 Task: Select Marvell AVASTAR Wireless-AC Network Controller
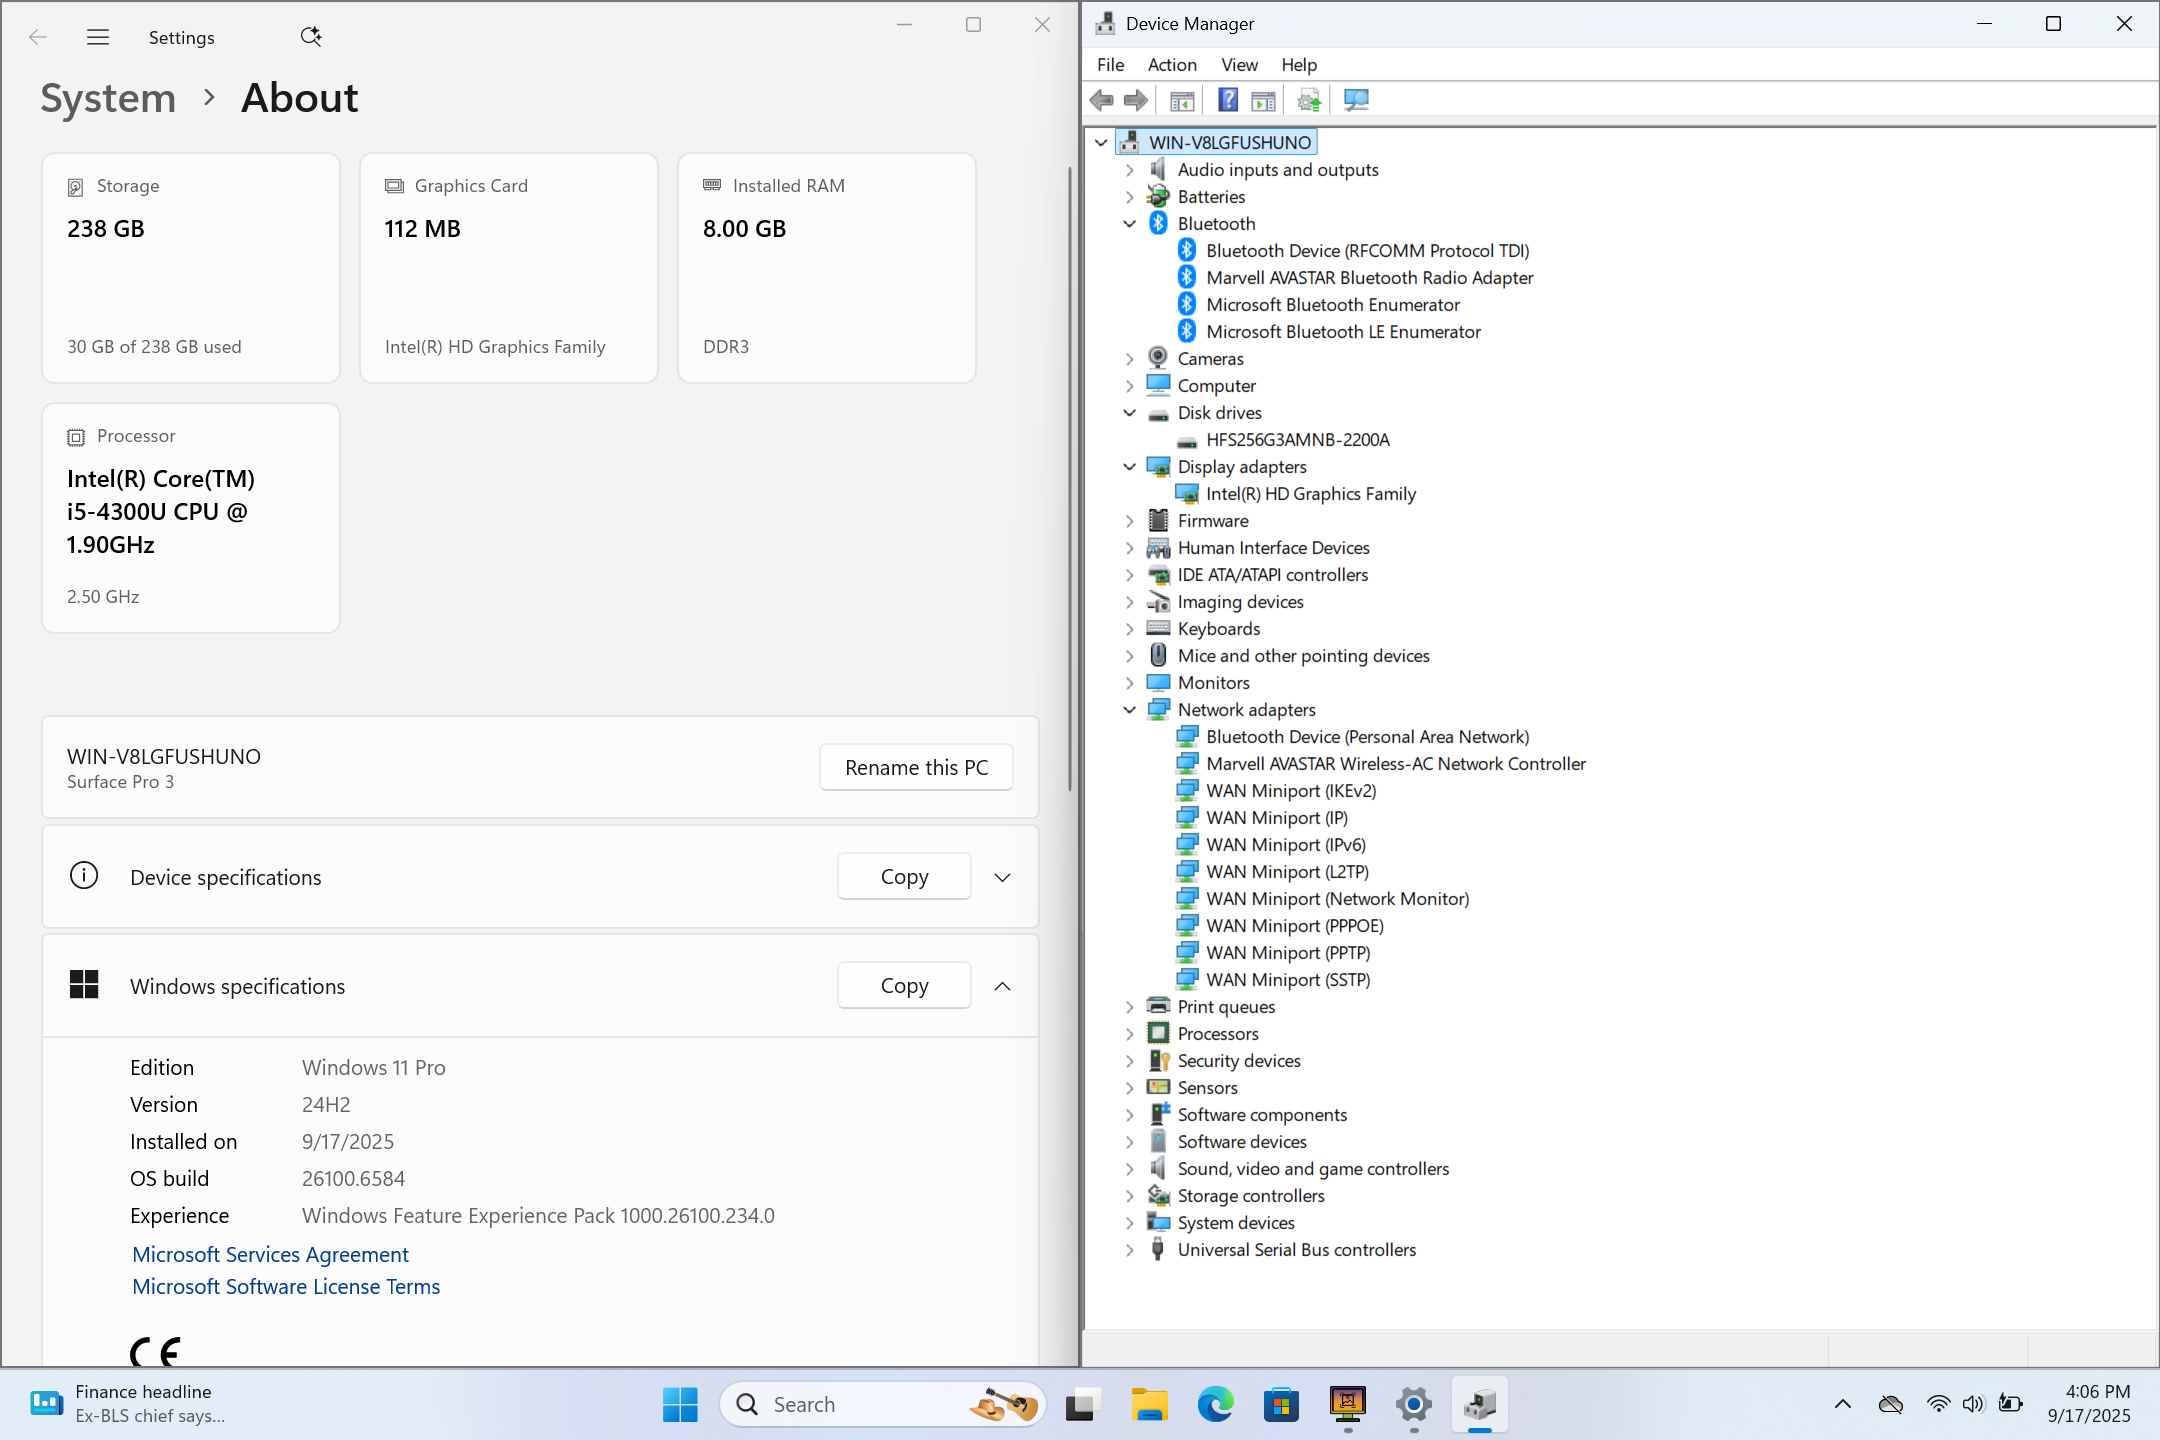tap(1396, 764)
